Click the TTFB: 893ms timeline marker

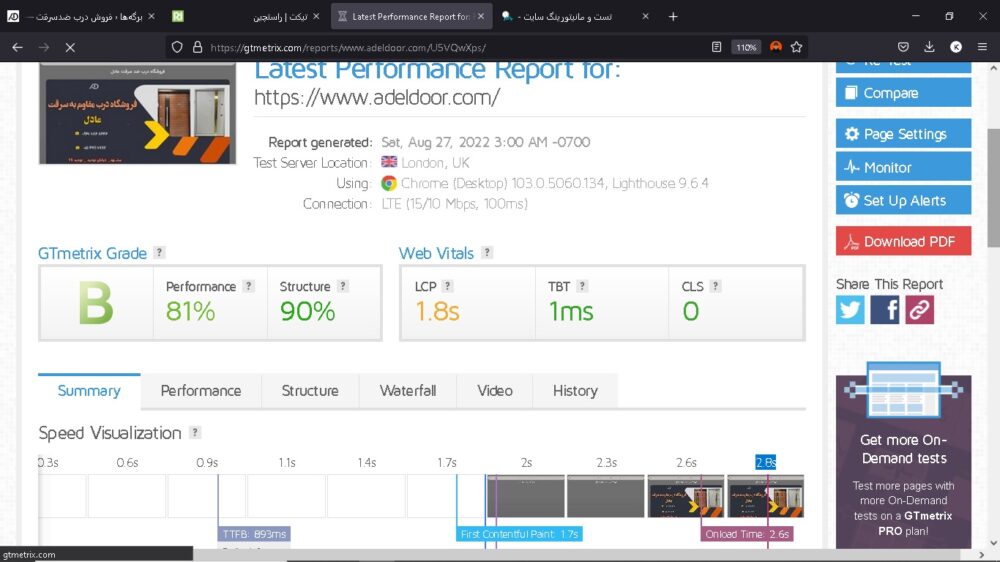[x=254, y=534]
